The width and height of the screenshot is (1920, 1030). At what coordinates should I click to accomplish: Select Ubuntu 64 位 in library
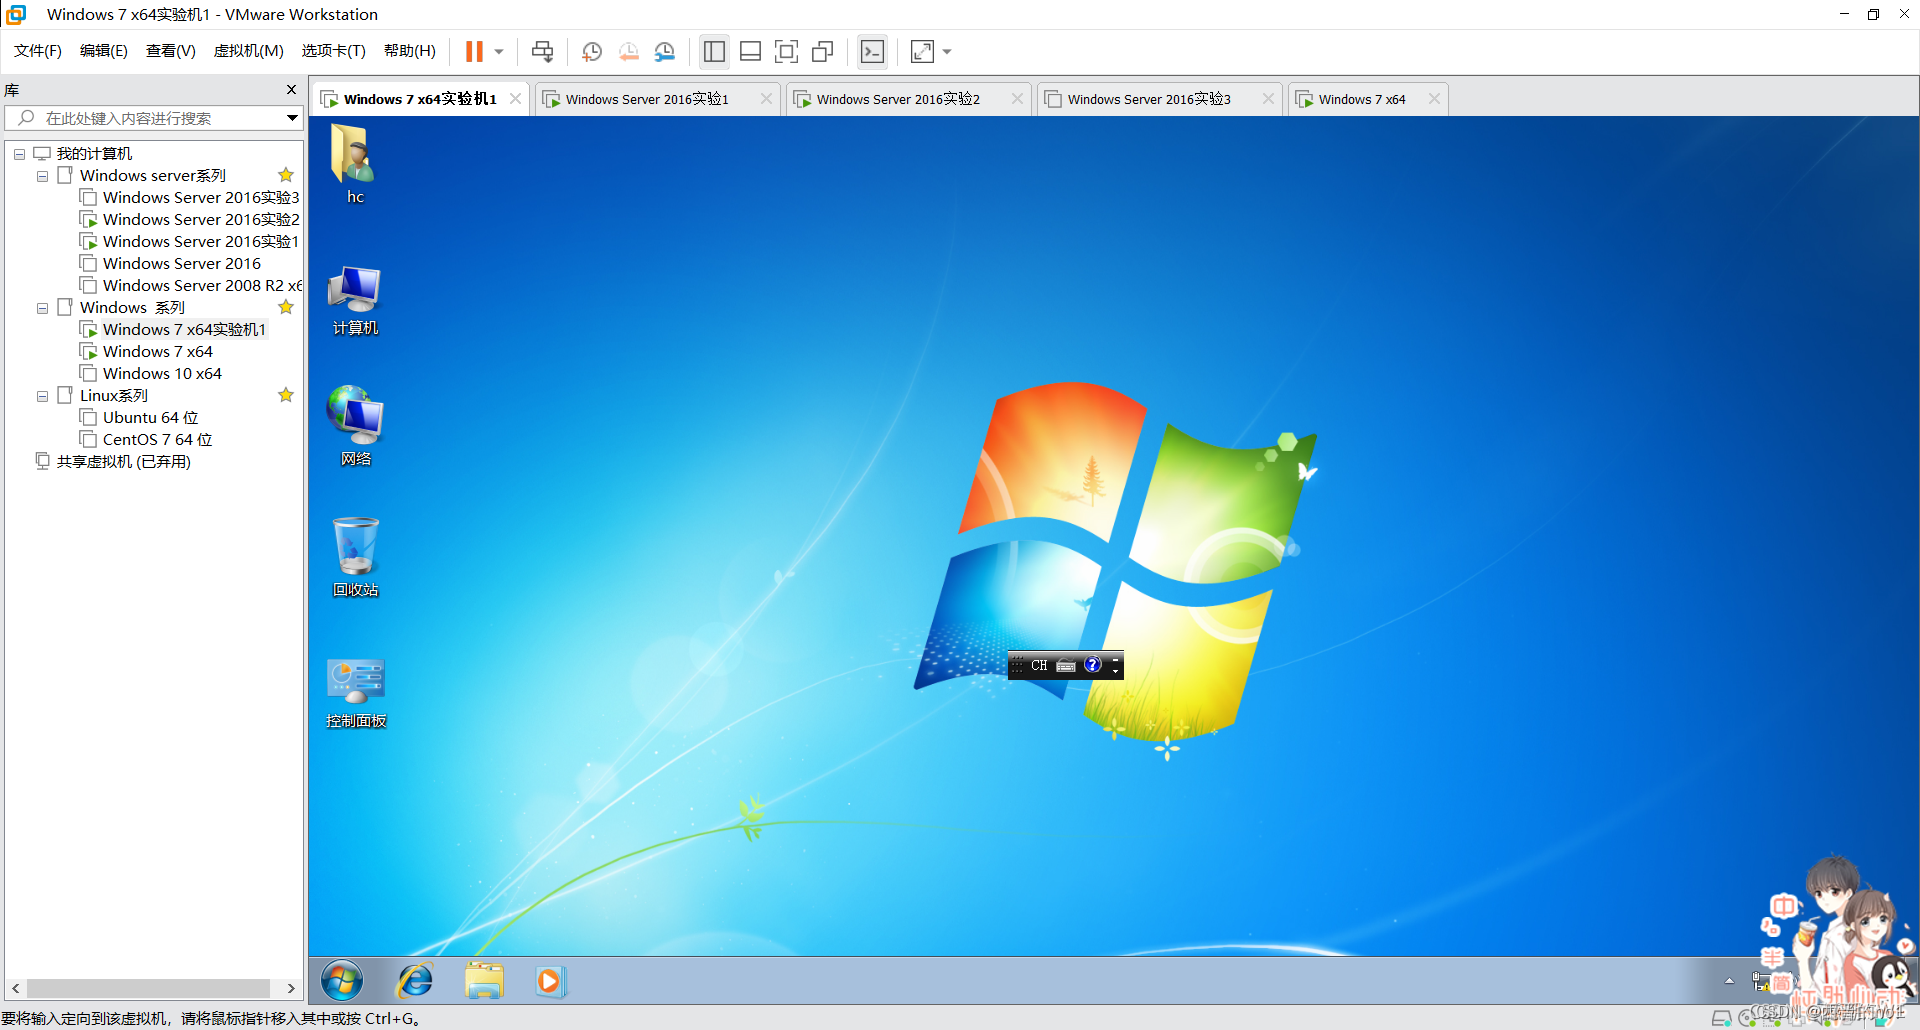click(x=140, y=418)
